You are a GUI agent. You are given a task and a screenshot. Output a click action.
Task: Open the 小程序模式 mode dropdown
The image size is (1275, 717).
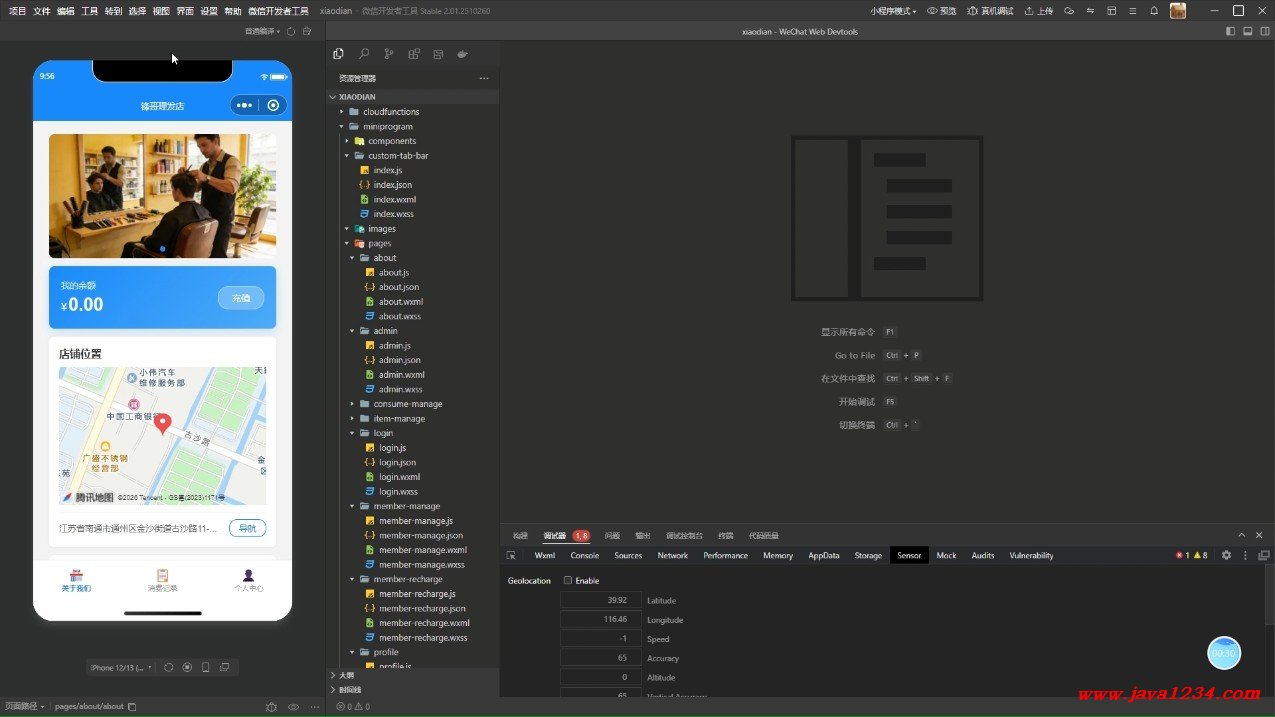(892, 11)
